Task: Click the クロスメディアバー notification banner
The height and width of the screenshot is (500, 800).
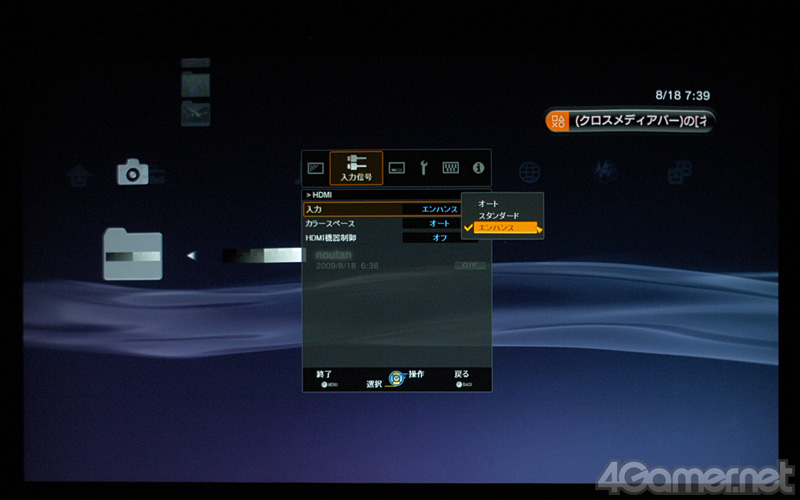Action: pyautogui.click(x=630, y=121)
